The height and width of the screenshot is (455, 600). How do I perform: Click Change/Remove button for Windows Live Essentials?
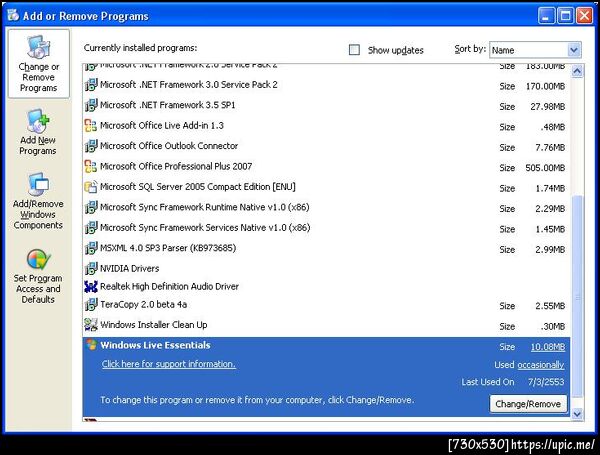point(528,404)
